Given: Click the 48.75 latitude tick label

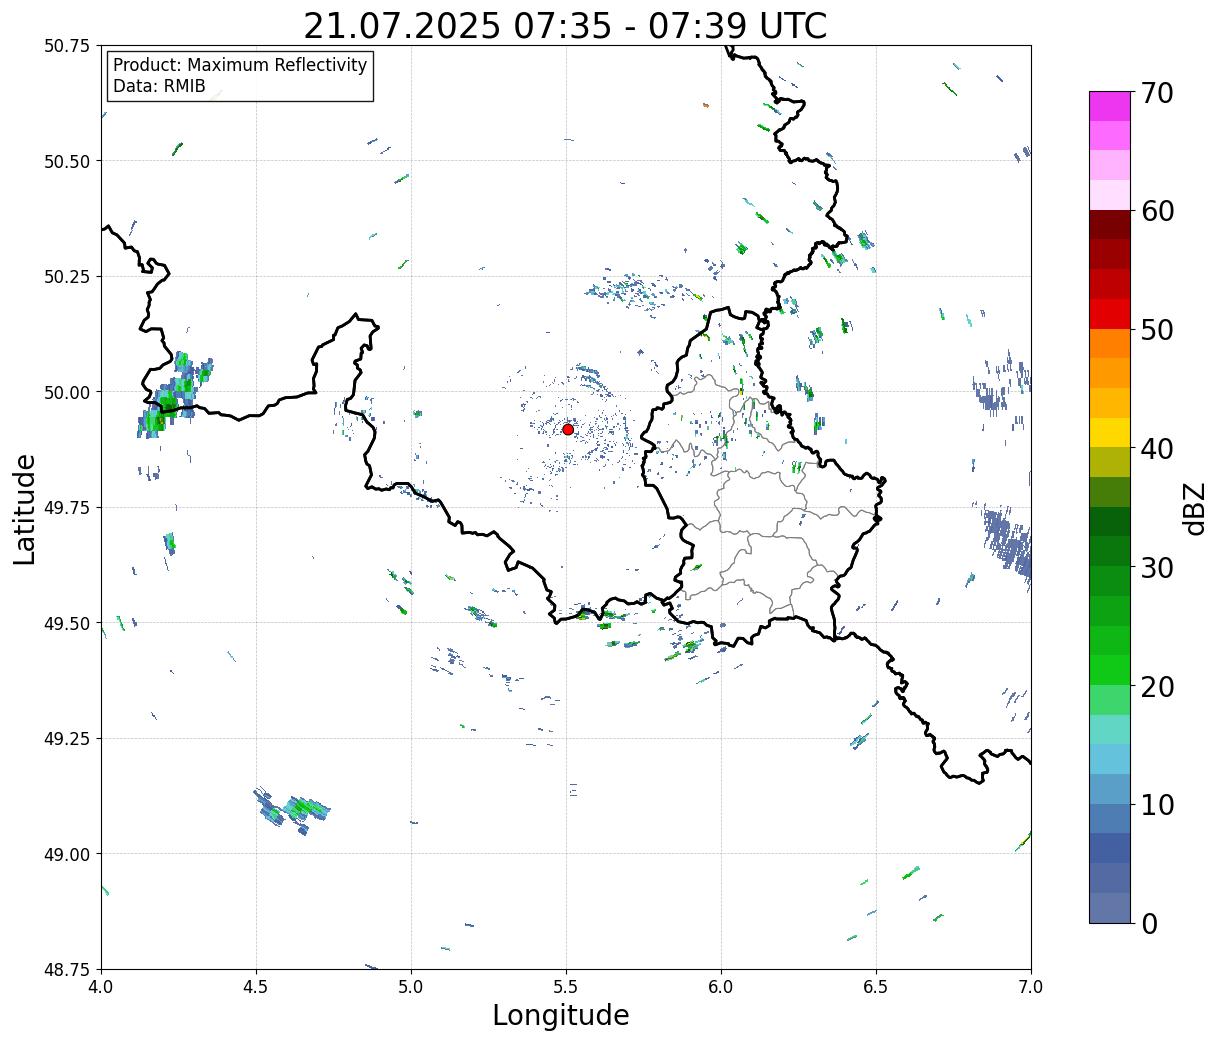Looking at the screenshot, I should (67, 970).
